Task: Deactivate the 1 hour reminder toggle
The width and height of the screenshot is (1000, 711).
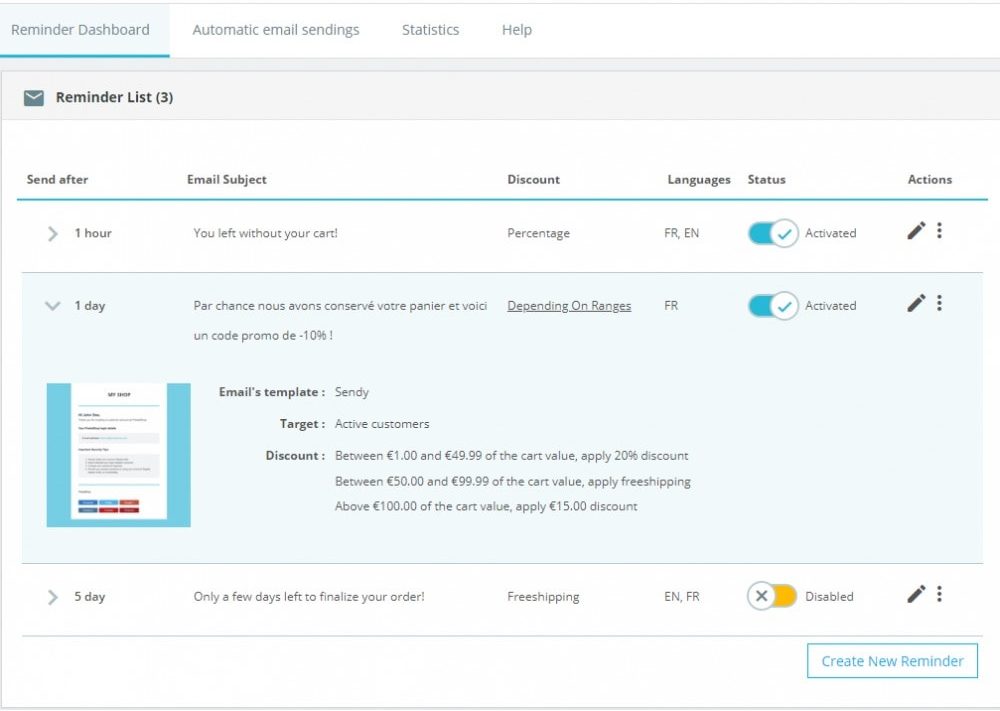Action: pos(773,234)
